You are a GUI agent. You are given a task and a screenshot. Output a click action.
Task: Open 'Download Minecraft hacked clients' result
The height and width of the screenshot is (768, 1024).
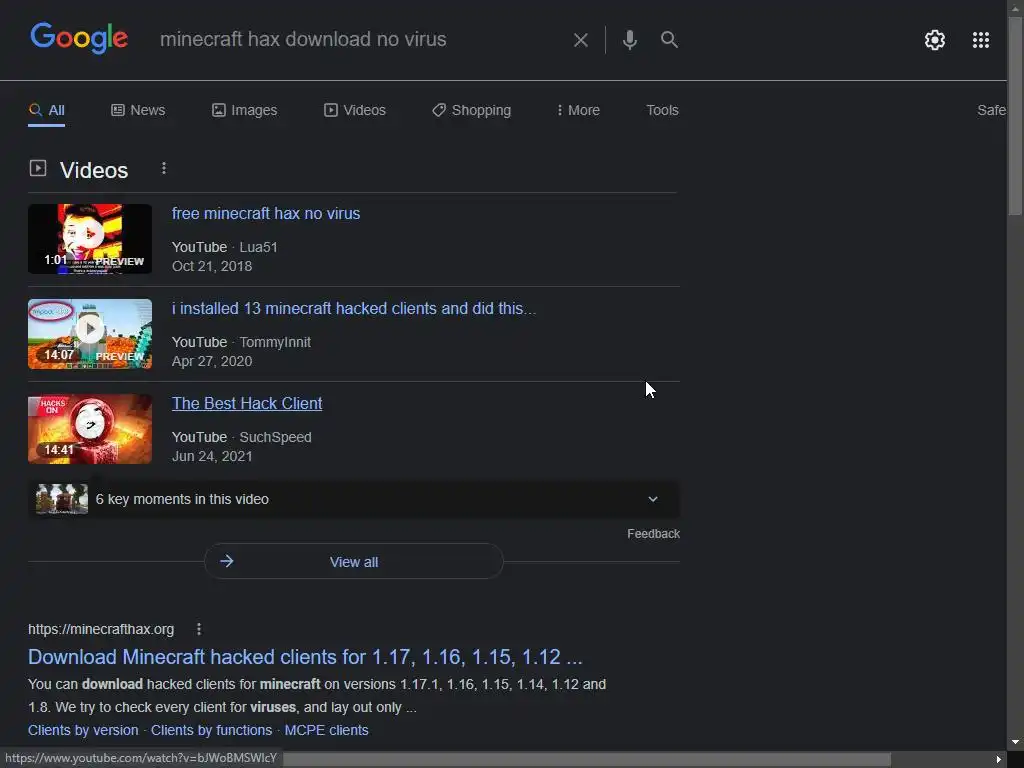click(305, 657)
